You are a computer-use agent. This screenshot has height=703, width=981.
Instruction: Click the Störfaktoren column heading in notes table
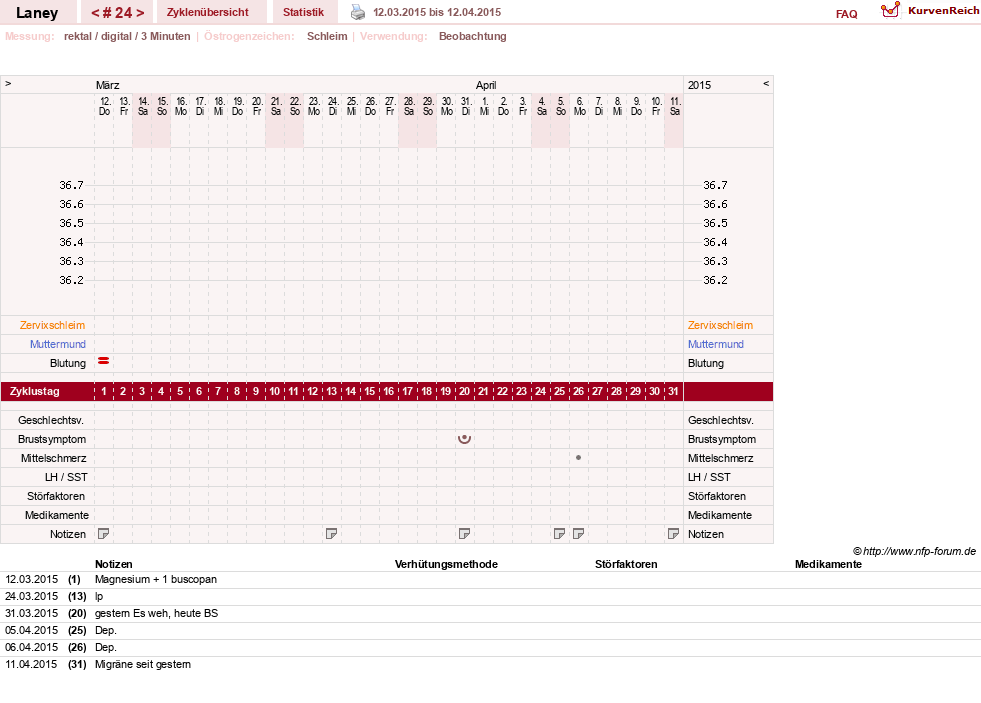click(x=626, y=564)
